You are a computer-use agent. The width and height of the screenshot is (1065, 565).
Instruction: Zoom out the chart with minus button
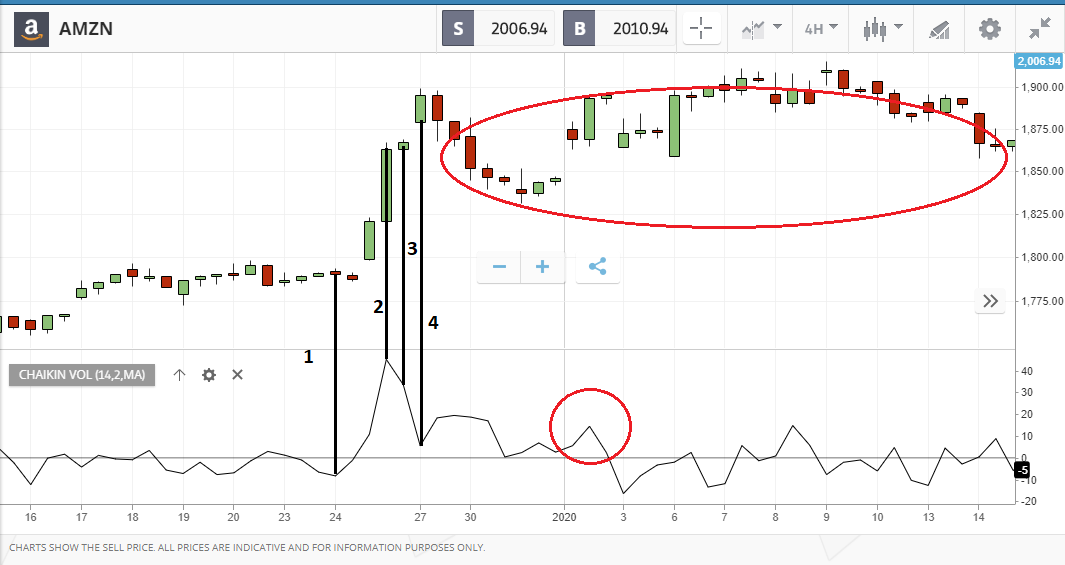click(x=499, y=266)
